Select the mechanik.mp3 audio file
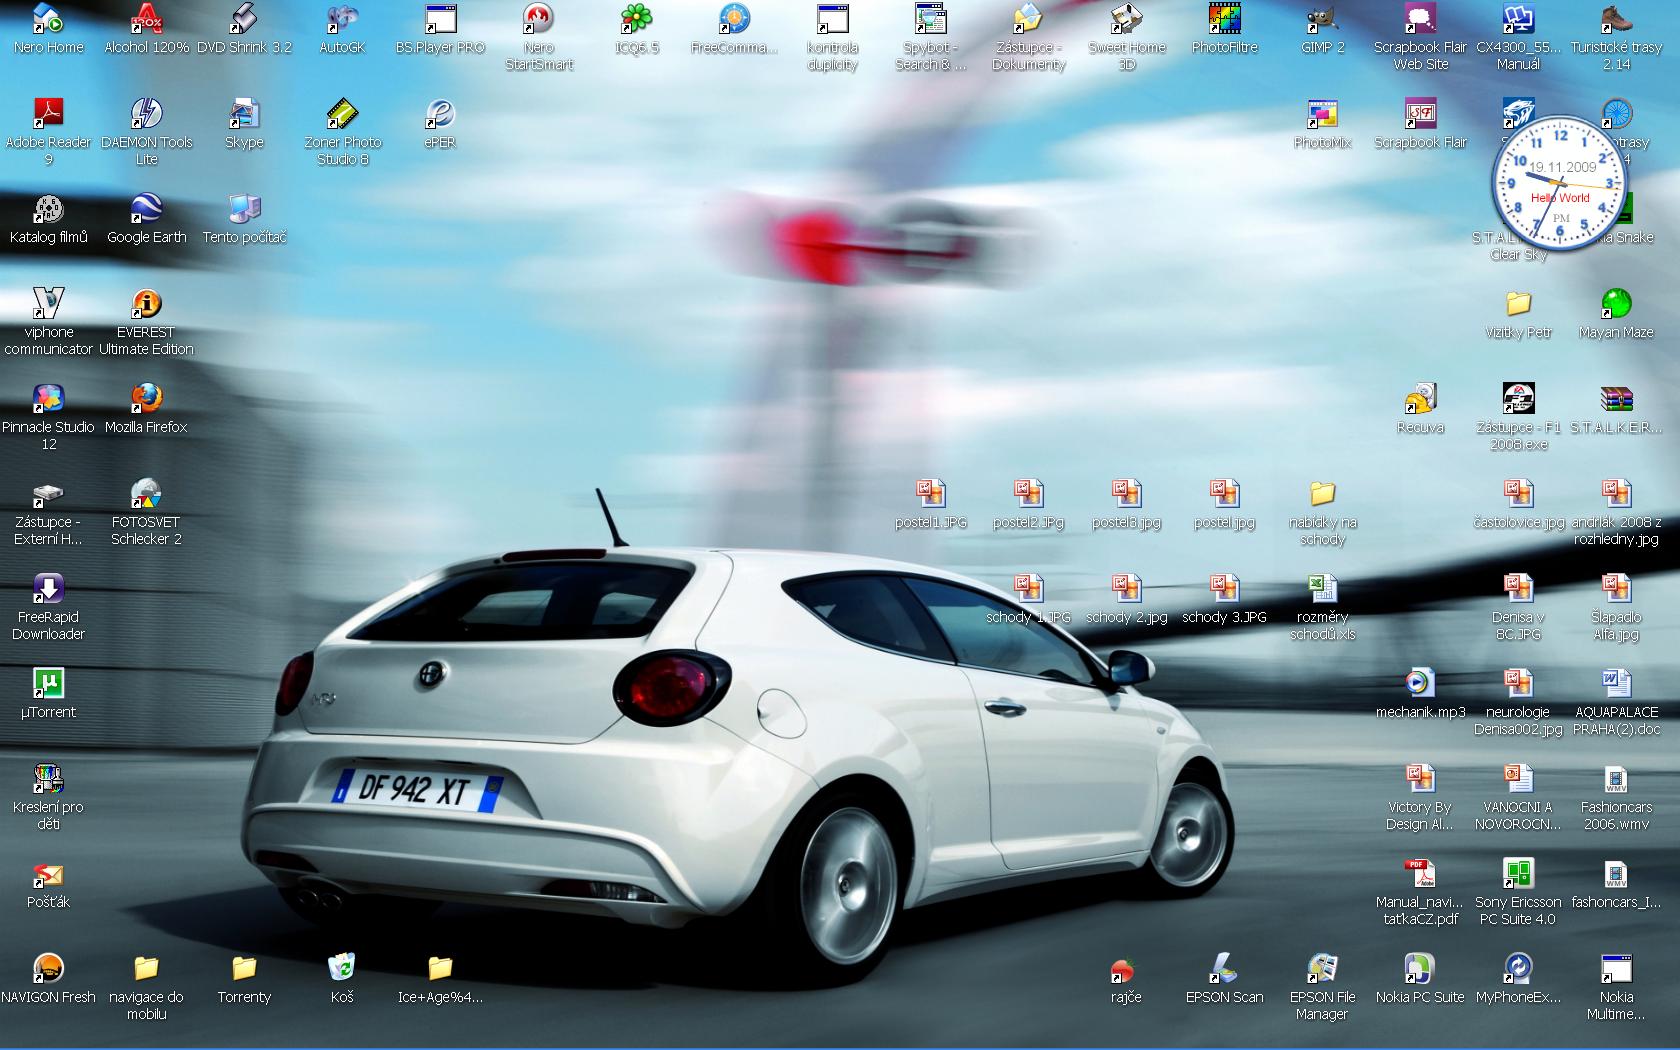This screenshot has width=1680, height=1050. pos(1420,684)
